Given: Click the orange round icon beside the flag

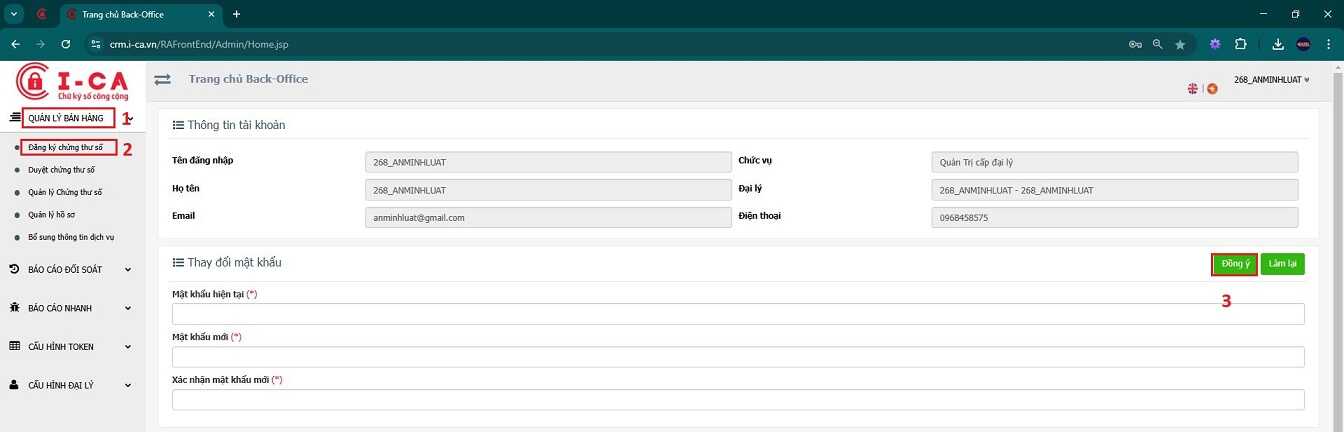Looking at the screenshot, I should coord(1212,89).
